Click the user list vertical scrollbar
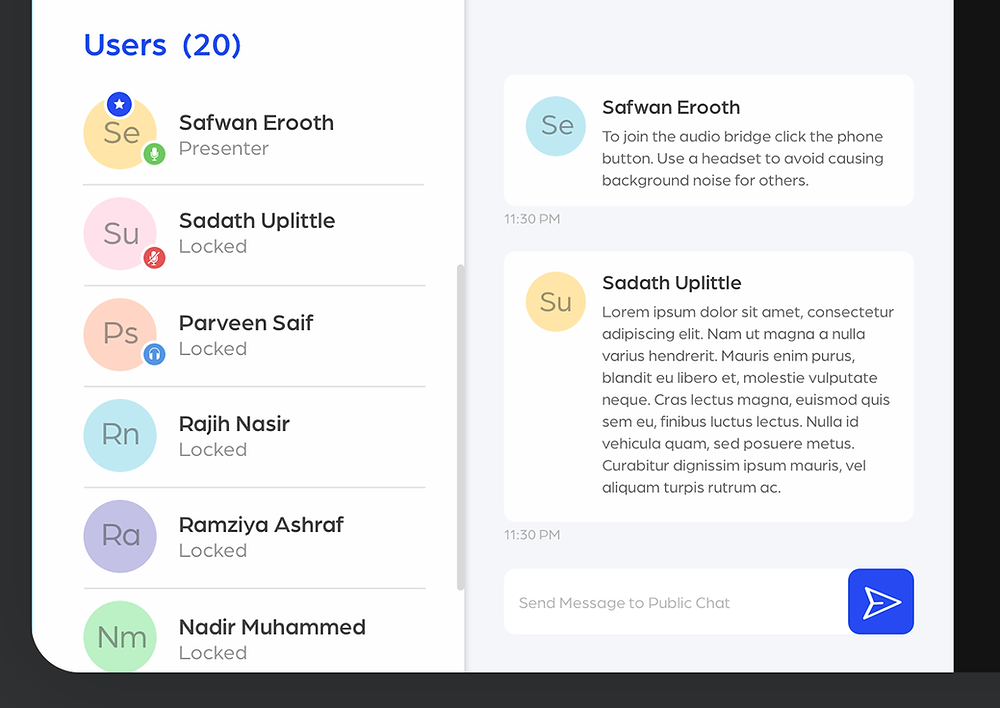The height and width of the screenshot is (708, 1000). click(x=460, y=427)
